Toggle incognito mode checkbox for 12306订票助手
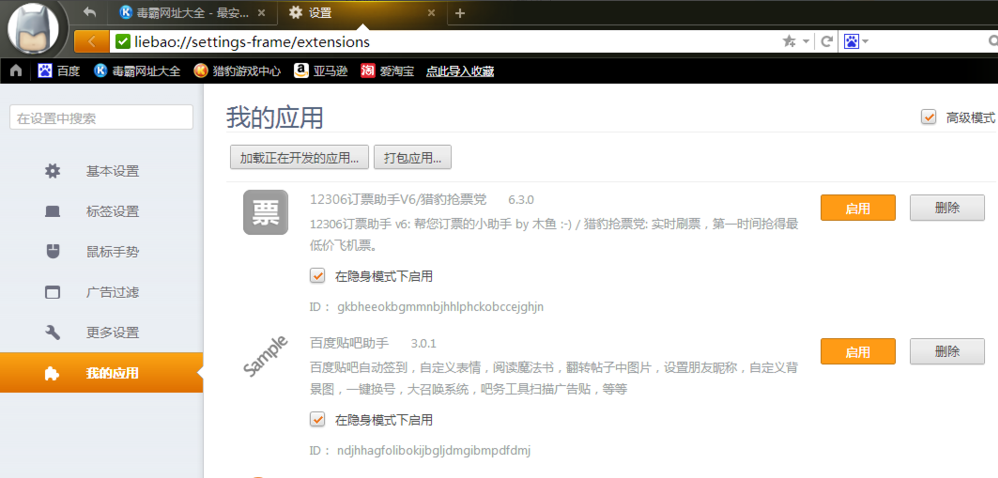 tap(318, 276)
